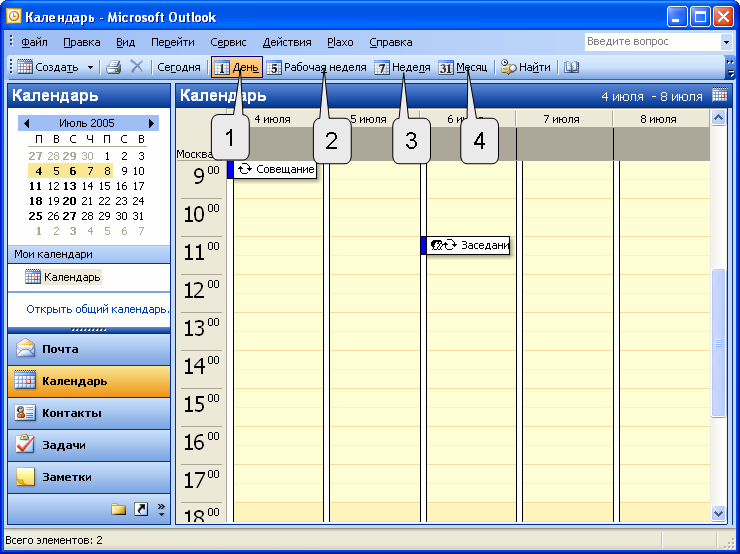Open the address book icon
Screen dimensions: 740x554
coord(571,67)
